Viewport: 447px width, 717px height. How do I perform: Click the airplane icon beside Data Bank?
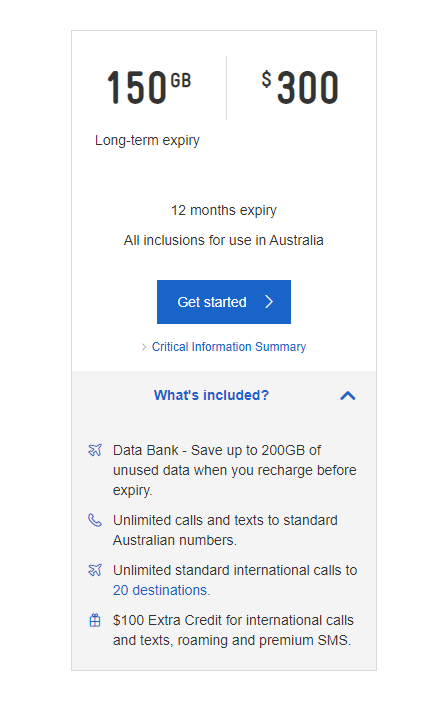click(x=95, y=450)
